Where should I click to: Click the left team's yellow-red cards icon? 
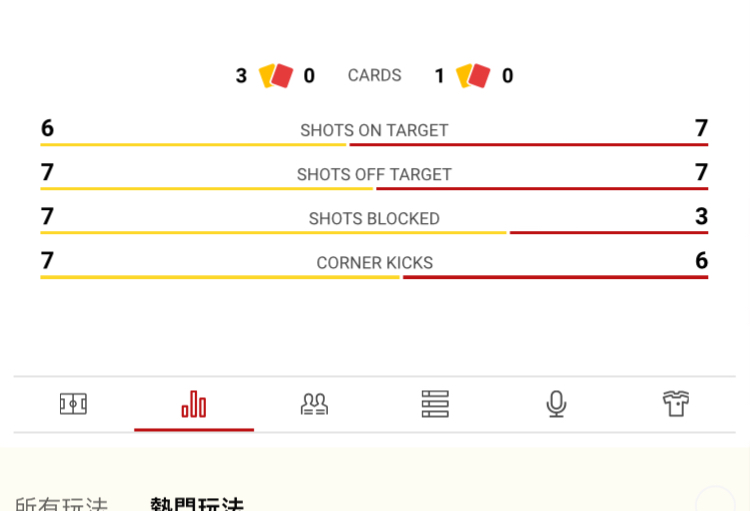pyautogui.click(x=275, y=76)
